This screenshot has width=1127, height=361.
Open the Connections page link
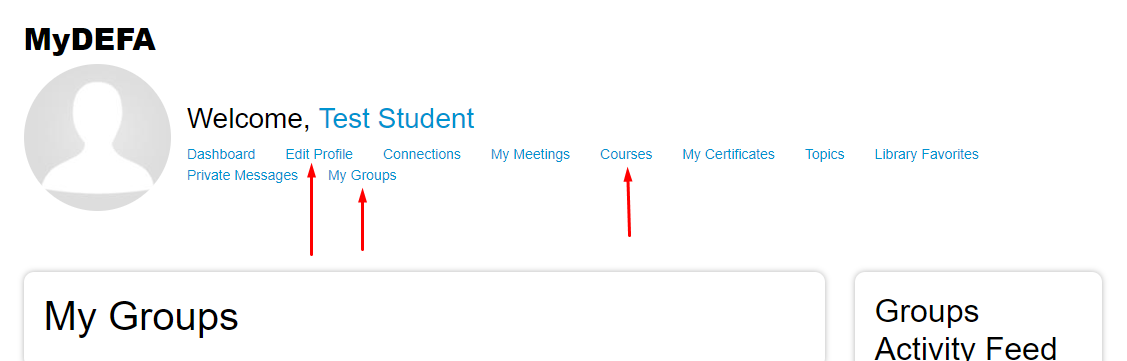(422, 155)
